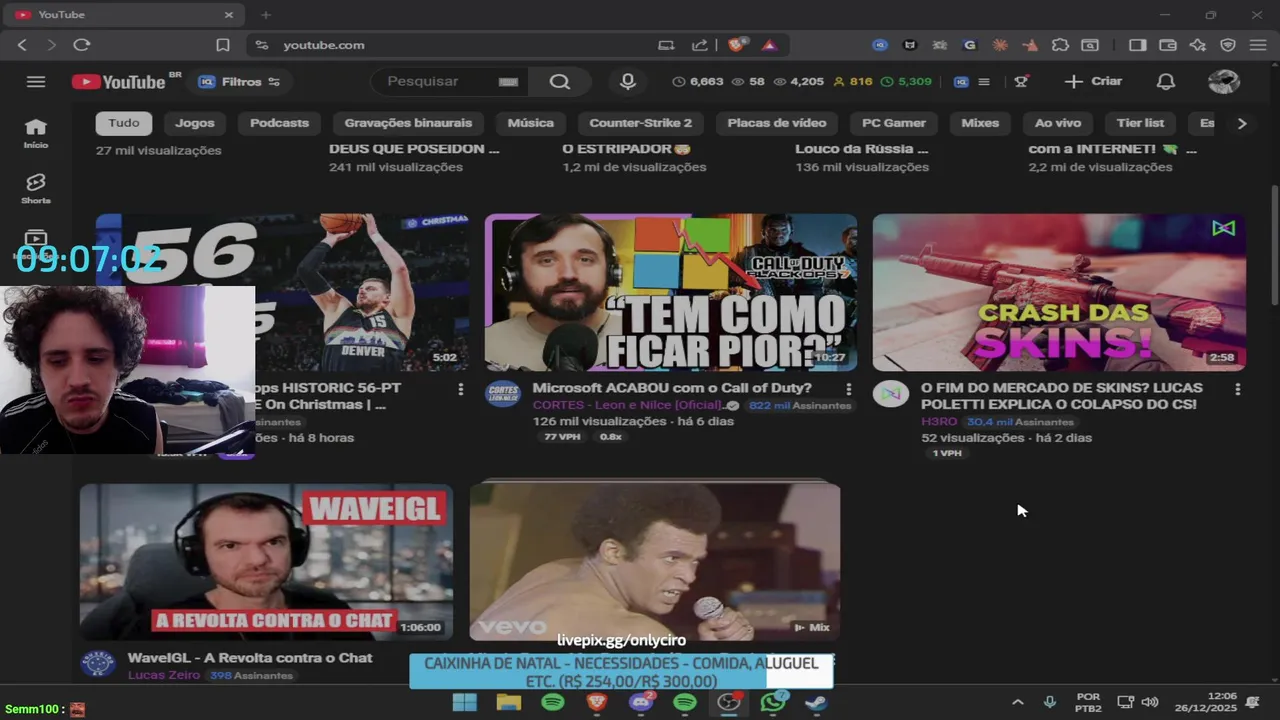Start voice search with the microphone icon
This screenshot has height=720, width=1280.
[627, 82]
